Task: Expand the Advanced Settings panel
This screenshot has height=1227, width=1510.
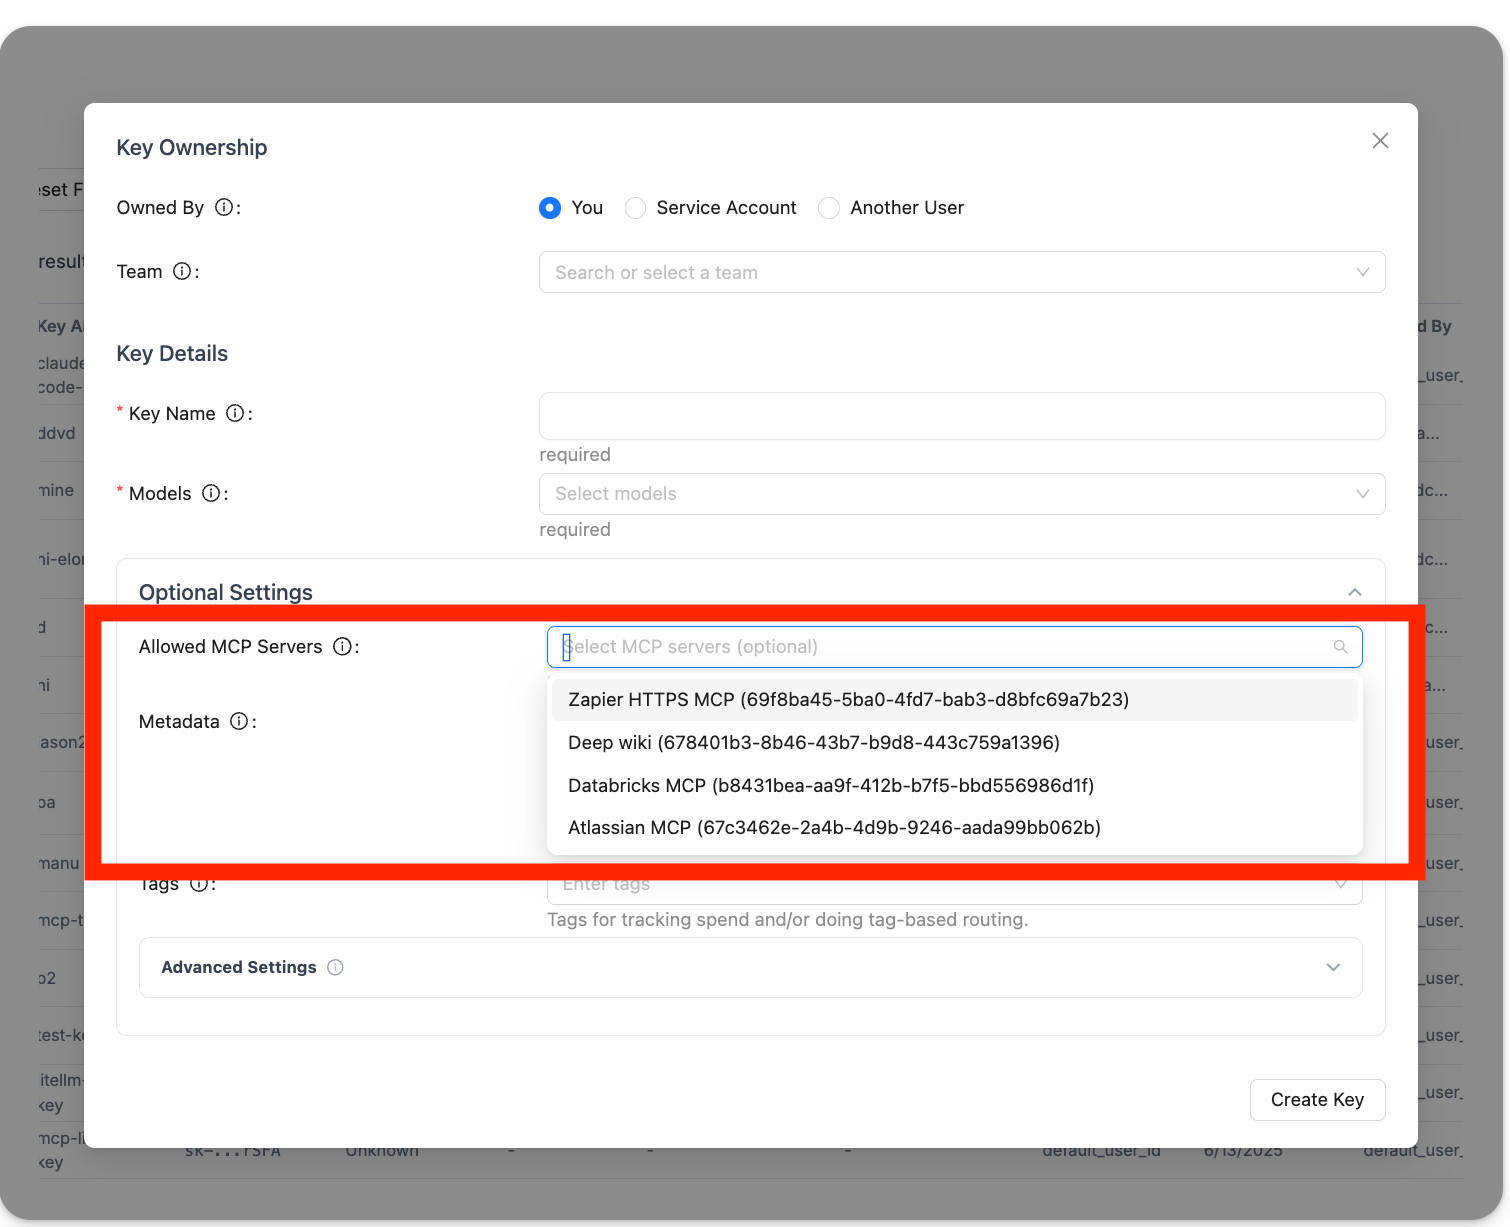Action: click(x=1332, y=968)
